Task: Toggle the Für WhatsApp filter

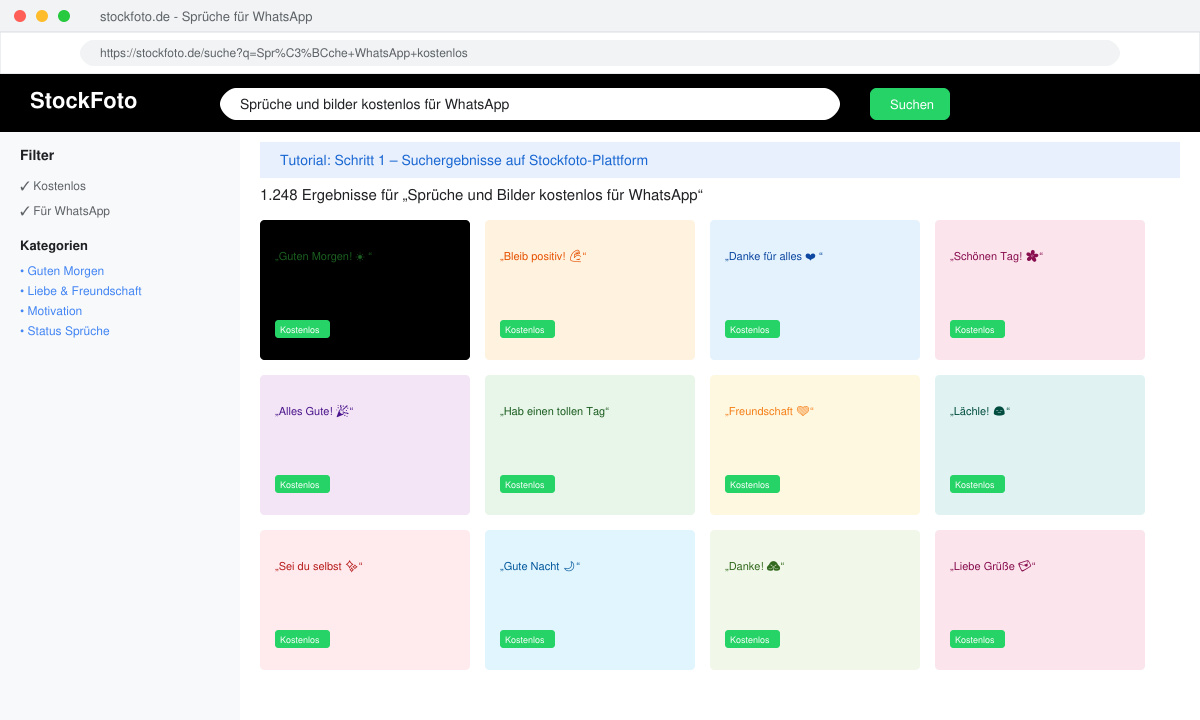Action: (x=65, y=211)
